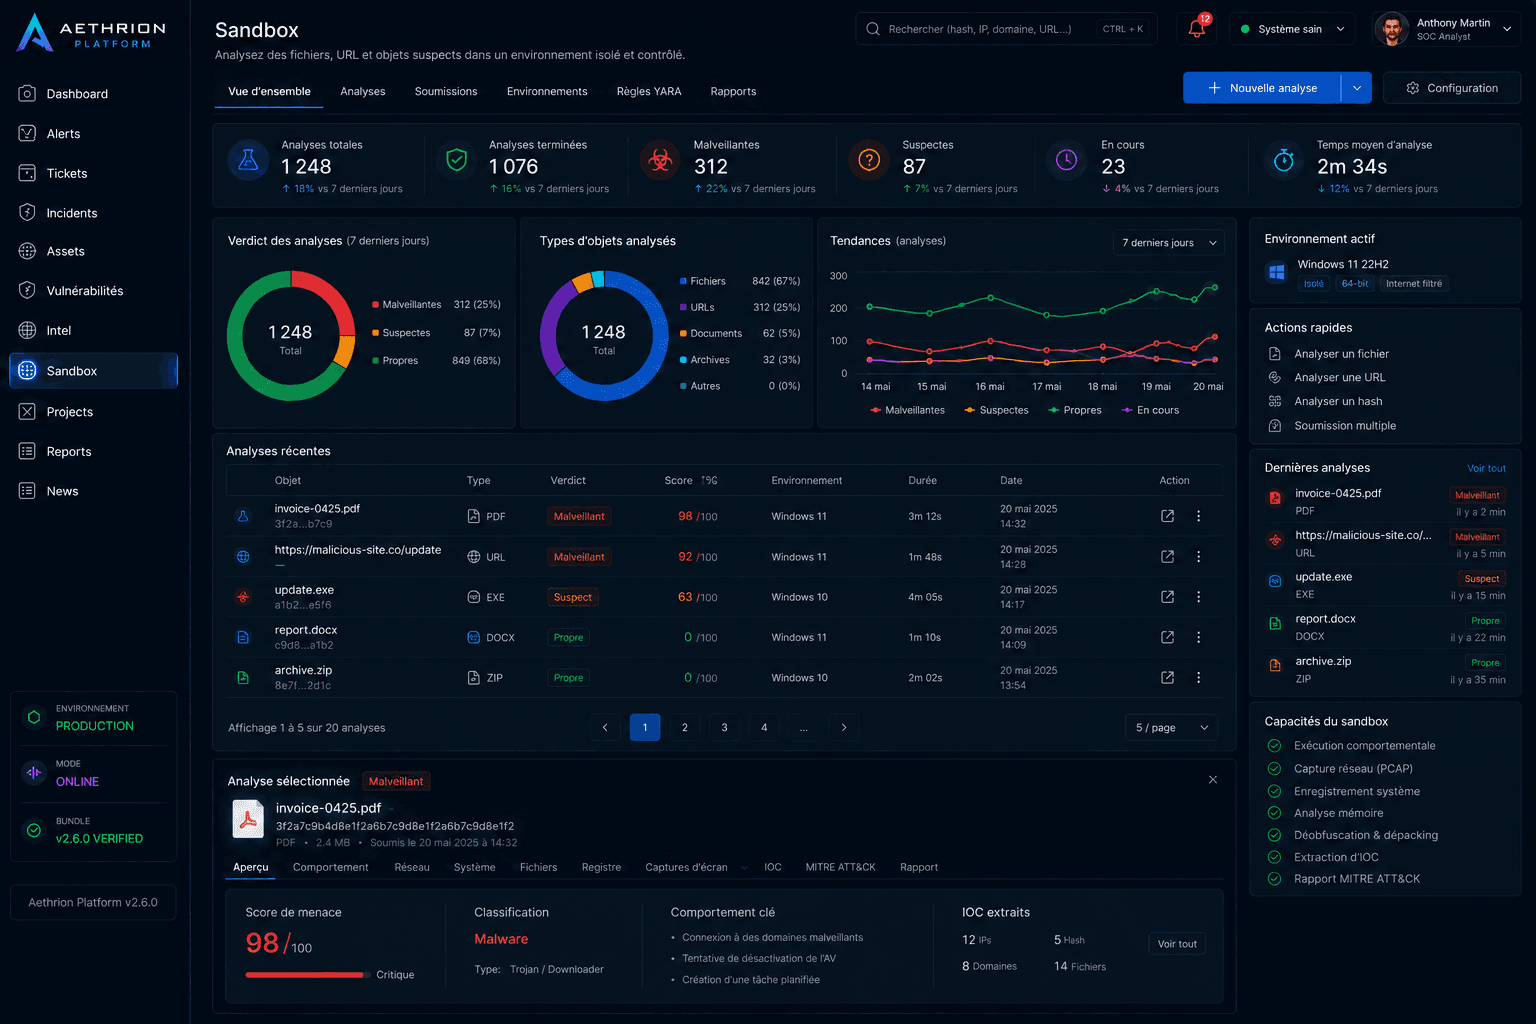Click open-external icon for update.exe row
This screenshot has width=1536, height=1024.
pos(1167,597)
